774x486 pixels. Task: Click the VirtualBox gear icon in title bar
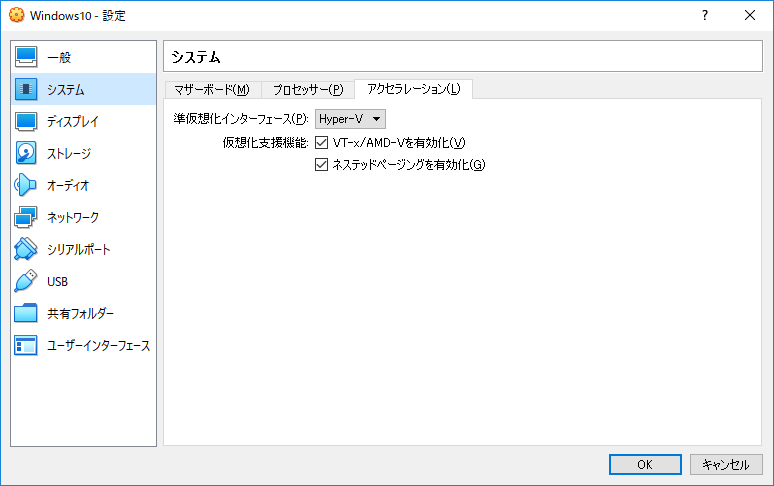[x=16, y=15]
